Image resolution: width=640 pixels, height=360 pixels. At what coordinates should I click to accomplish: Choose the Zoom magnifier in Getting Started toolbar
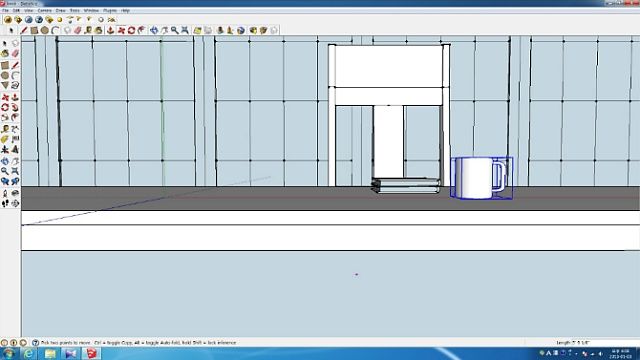[174, 30]
